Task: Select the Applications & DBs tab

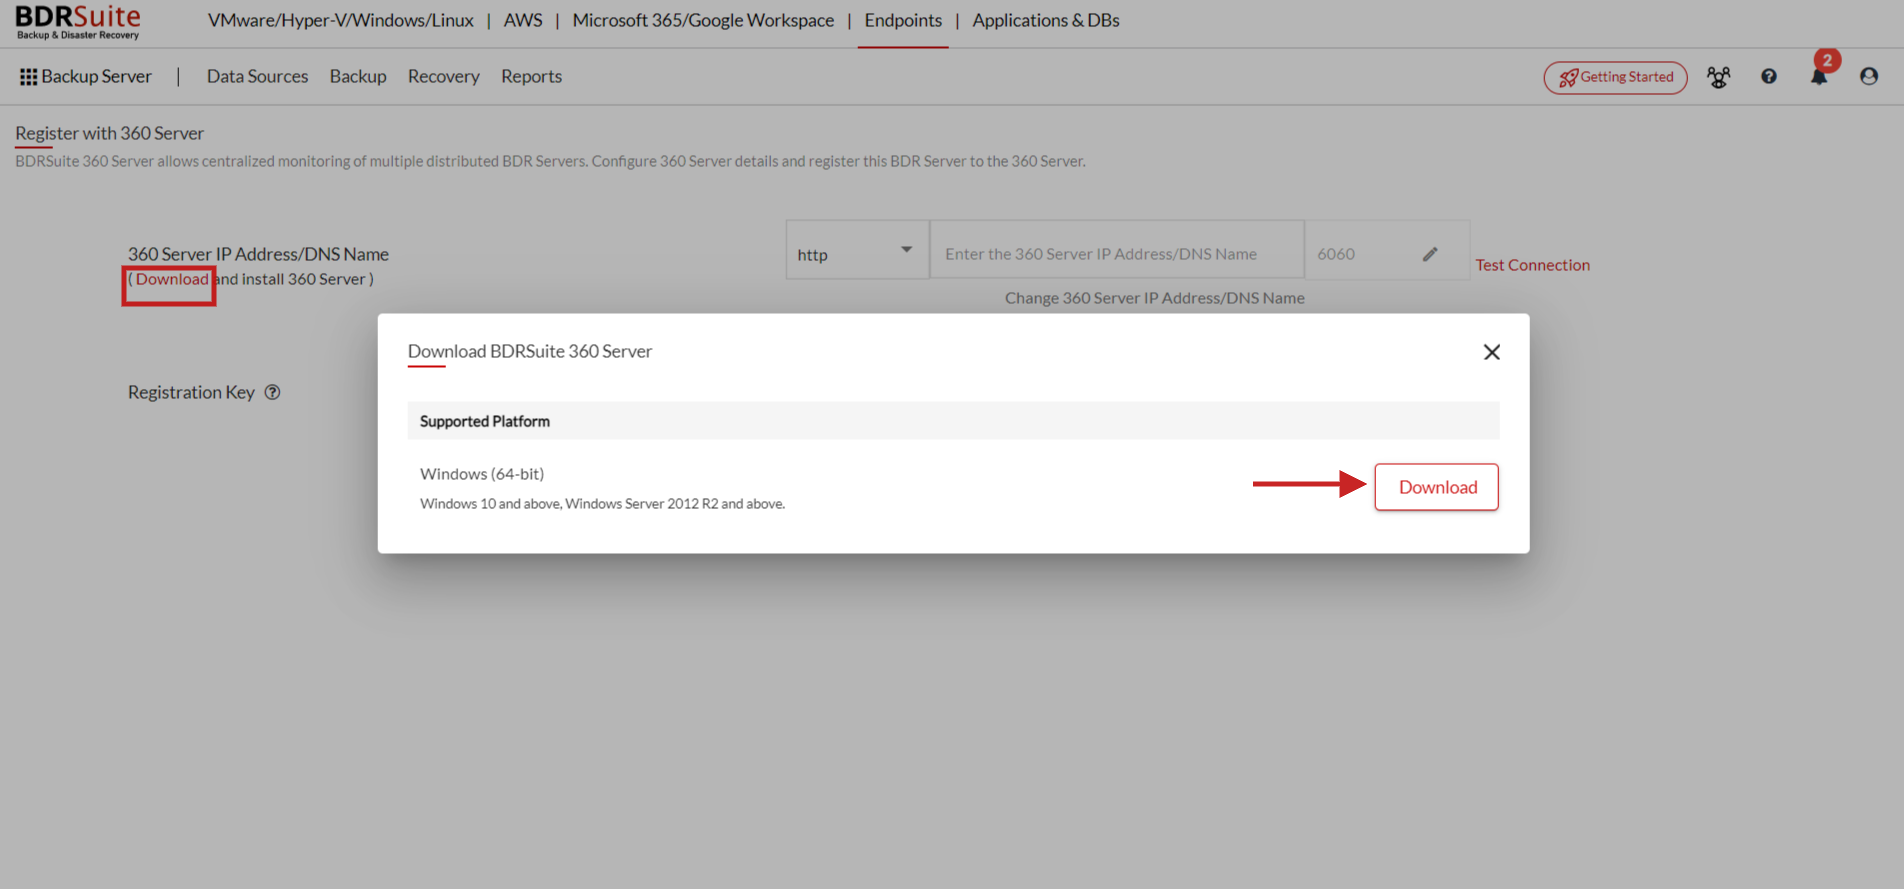Action: (x=1046, y=20)
